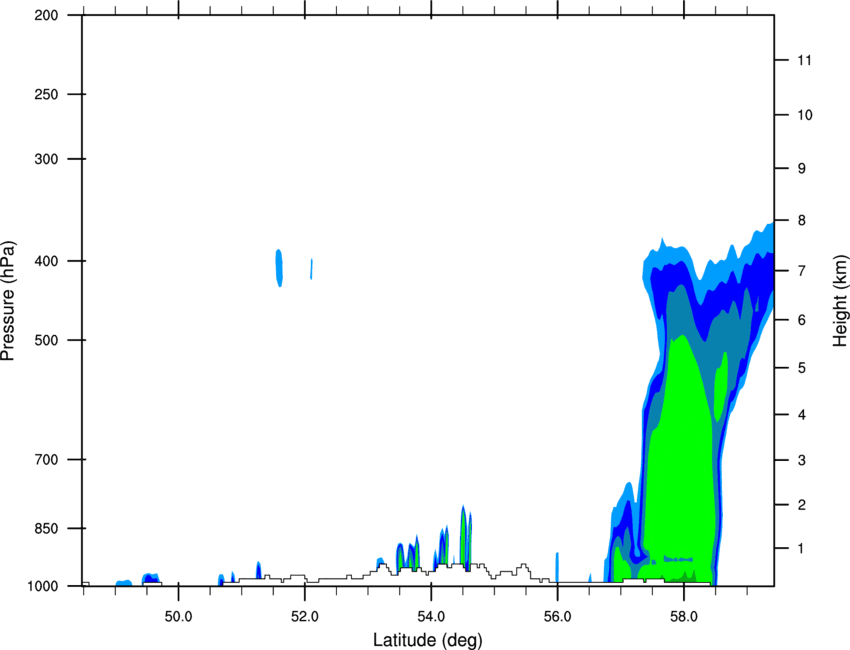
Task: Select the 200 pressure tick label
Action: pos(47,15)
